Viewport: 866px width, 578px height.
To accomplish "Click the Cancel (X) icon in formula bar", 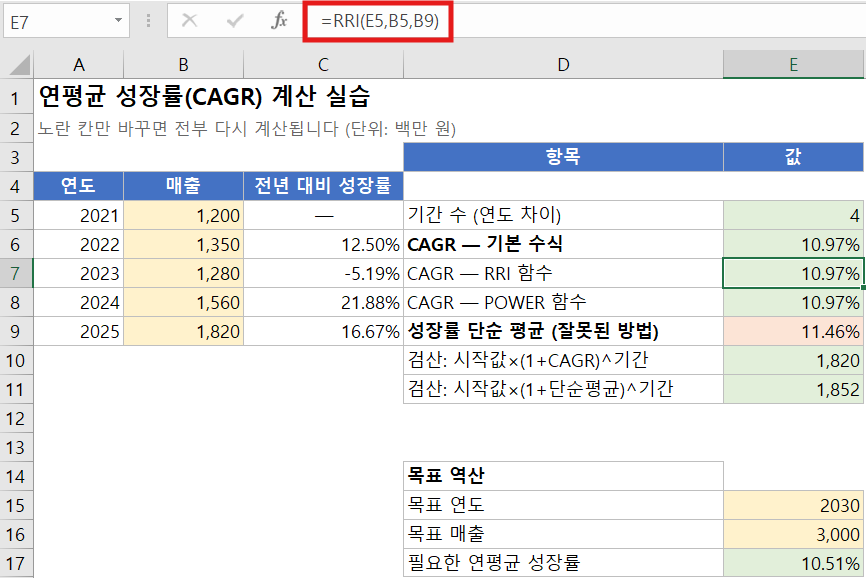I will pos(189,21).
